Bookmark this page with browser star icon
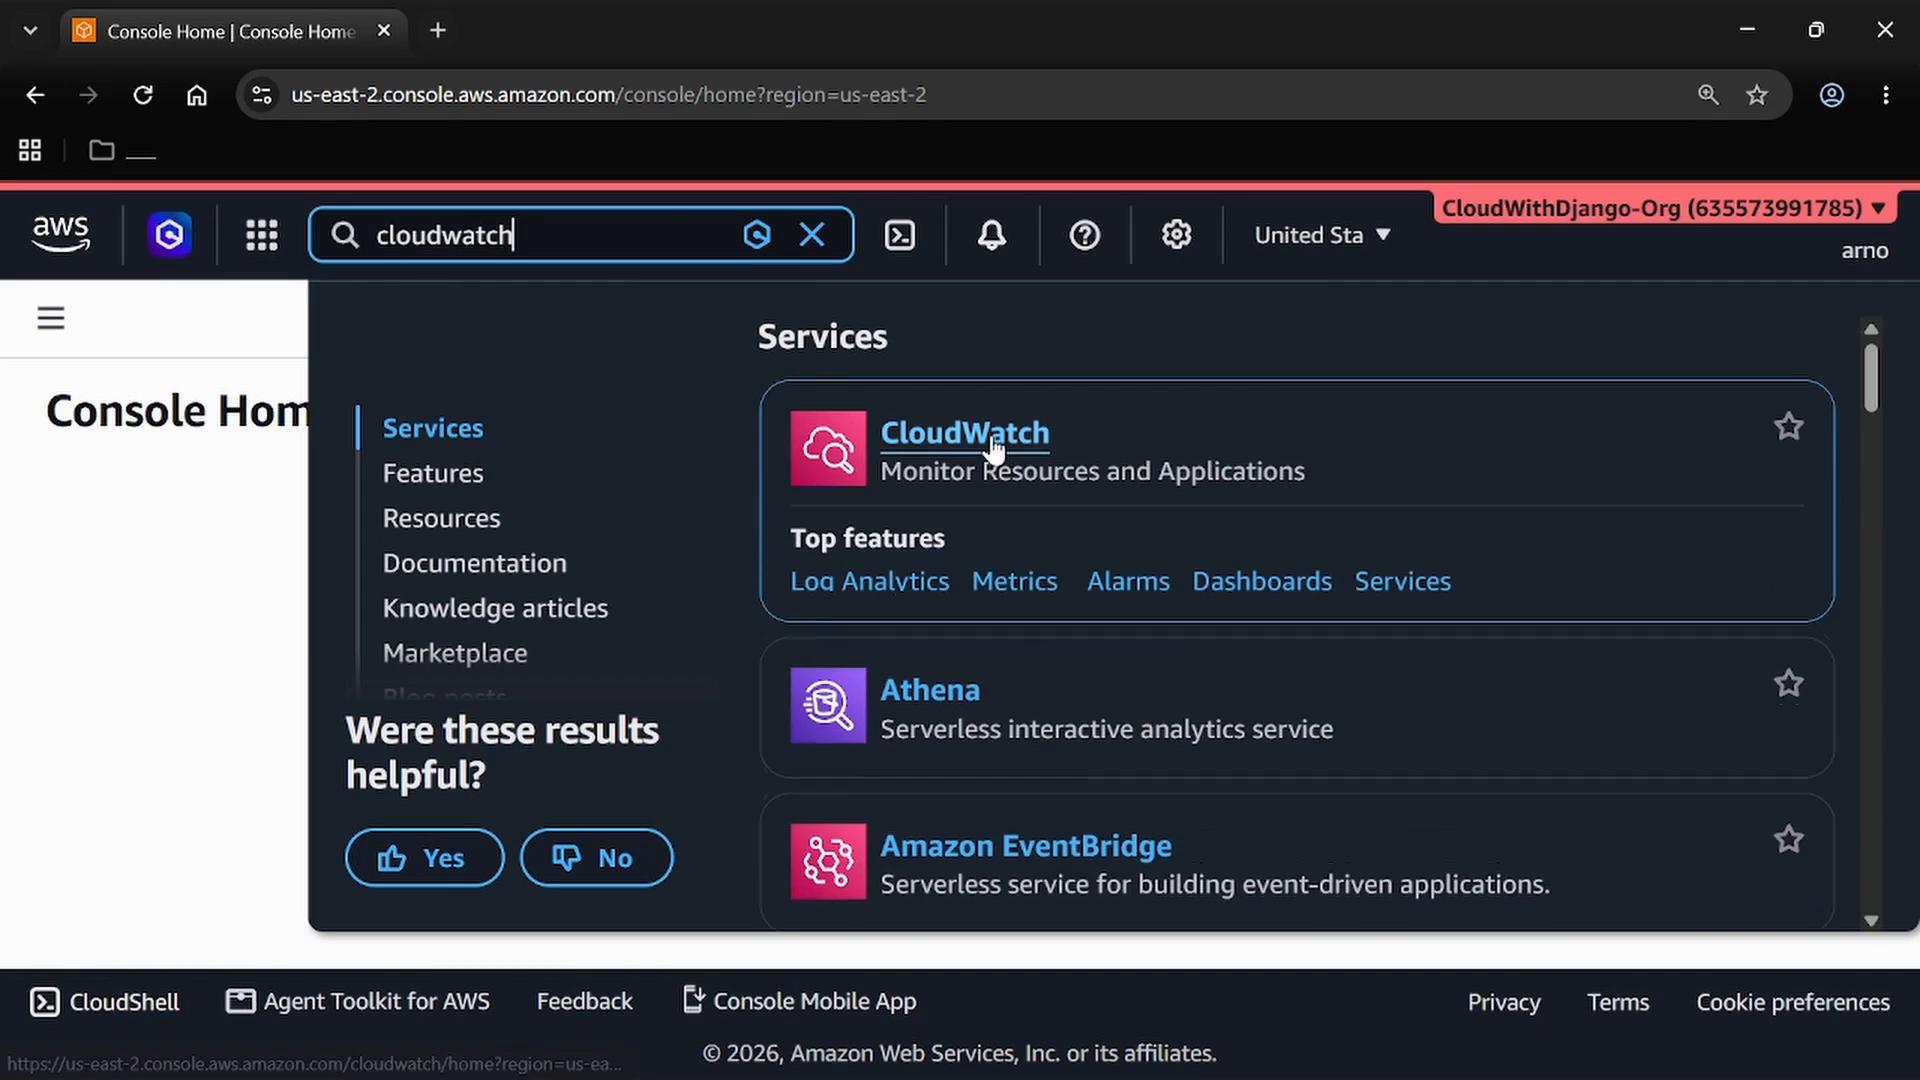Viewport: 1920px width, 1080px height. 1757,95
